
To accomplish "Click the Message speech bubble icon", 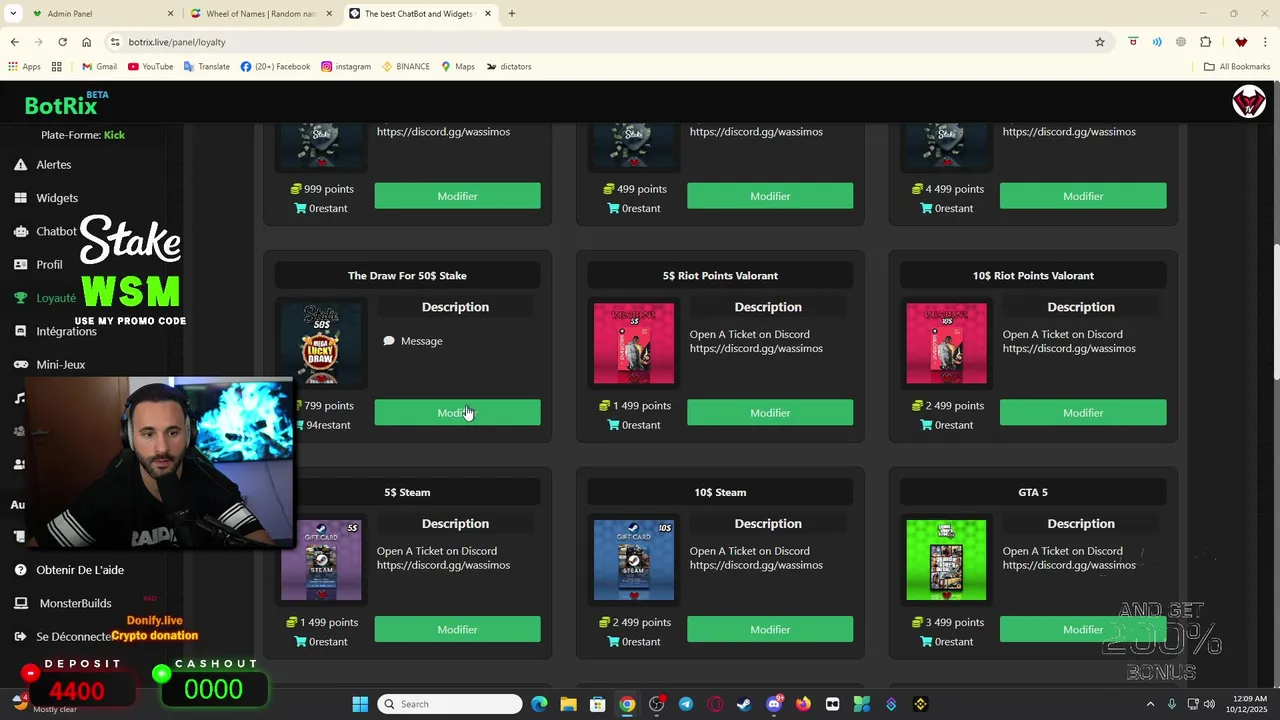I will (389, 341).
